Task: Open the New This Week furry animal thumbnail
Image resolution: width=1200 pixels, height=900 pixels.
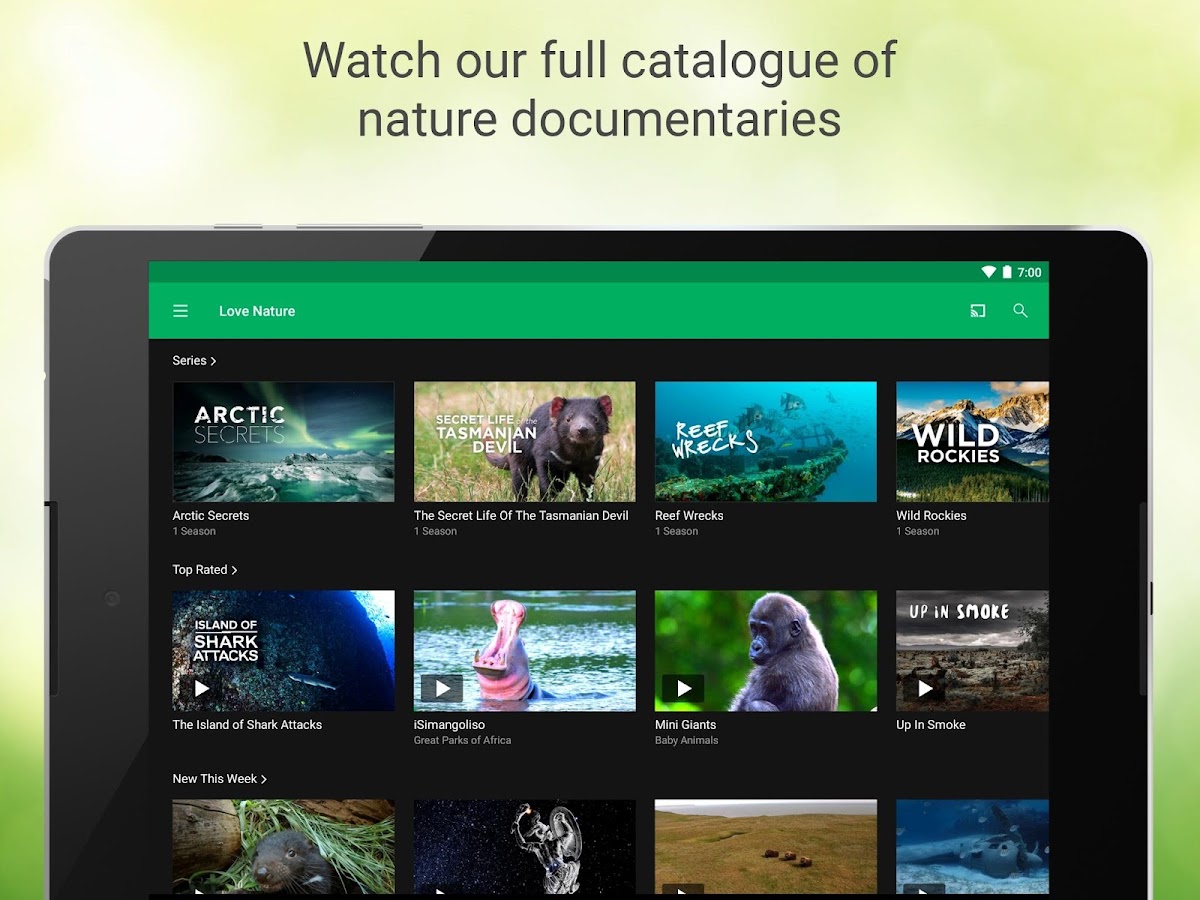Action: pyautogui.click(x=283, y=846)
